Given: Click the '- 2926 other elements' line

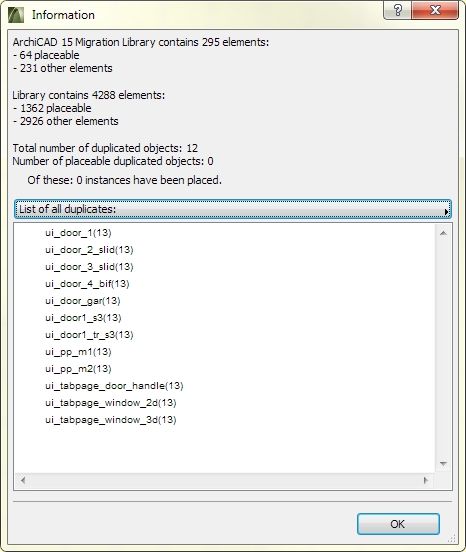Looking at the screenshot, I should (x=65, y=121).
